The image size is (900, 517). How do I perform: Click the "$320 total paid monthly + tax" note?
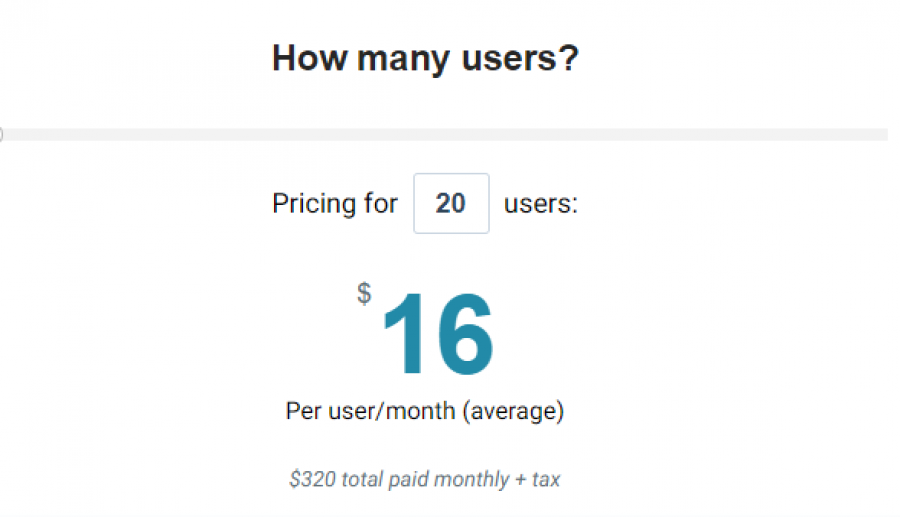pos(425,479)
